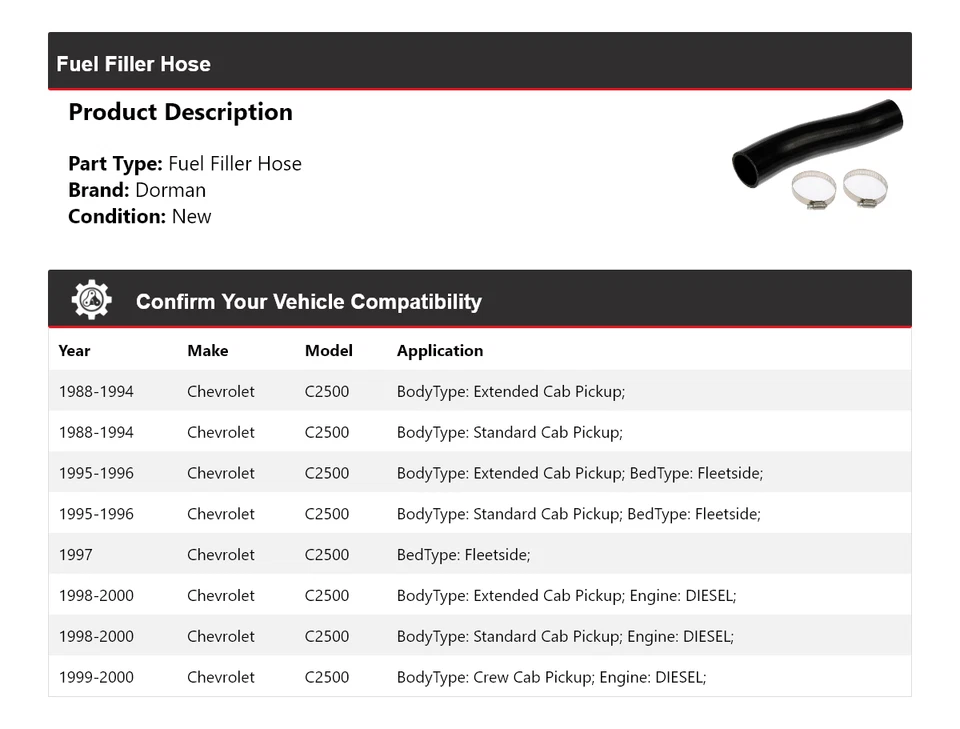Select the 1998-2000 Extended Cab DIESEL row

pos(479,596)
